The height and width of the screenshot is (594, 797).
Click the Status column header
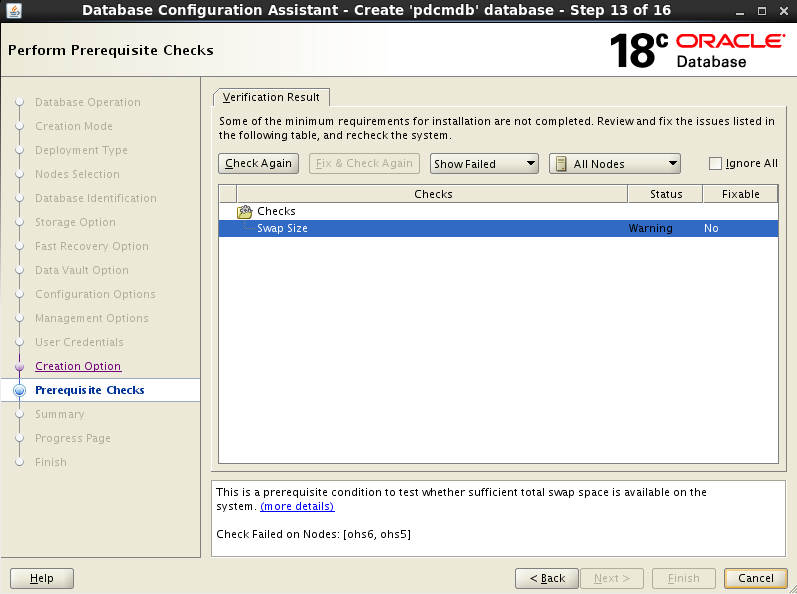point(666,194)
